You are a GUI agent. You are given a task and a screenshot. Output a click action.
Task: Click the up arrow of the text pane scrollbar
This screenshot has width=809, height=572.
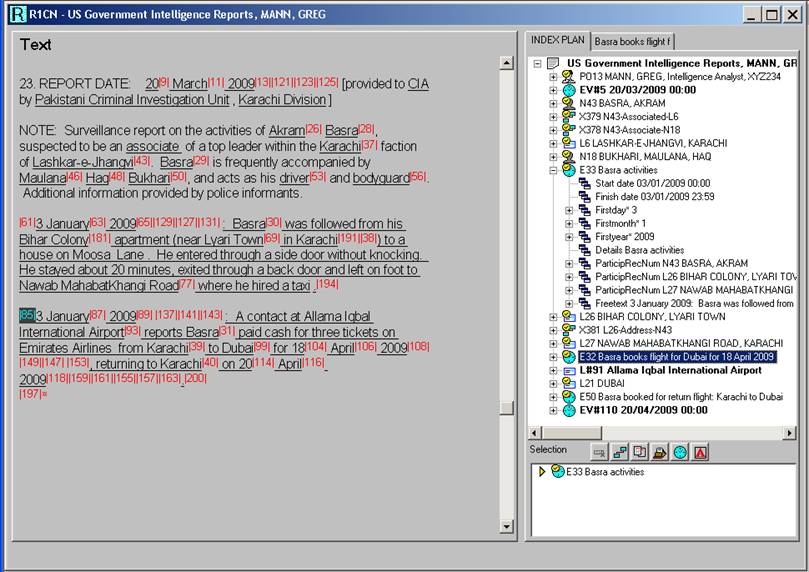(x=507, y=63)
